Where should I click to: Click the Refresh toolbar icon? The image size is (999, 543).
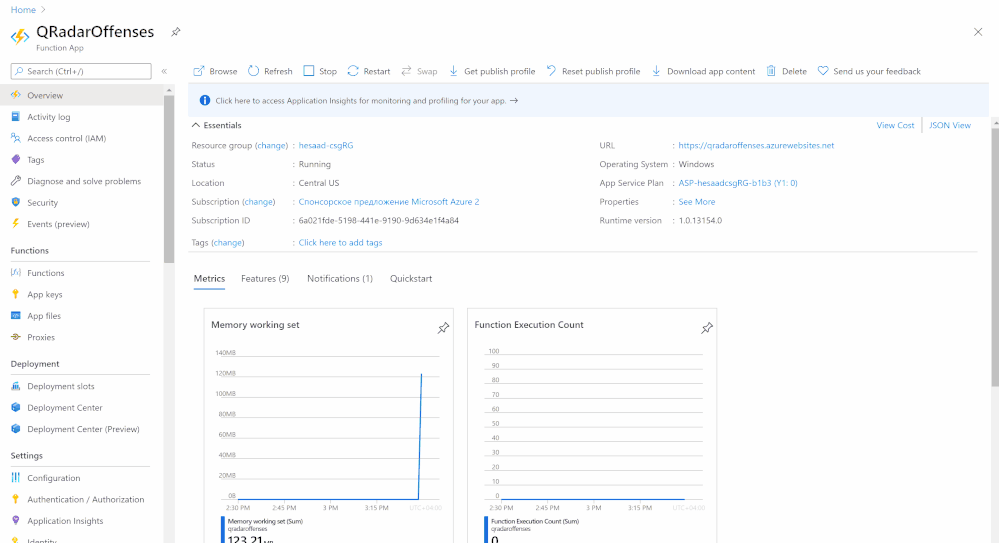coord(254,71)
